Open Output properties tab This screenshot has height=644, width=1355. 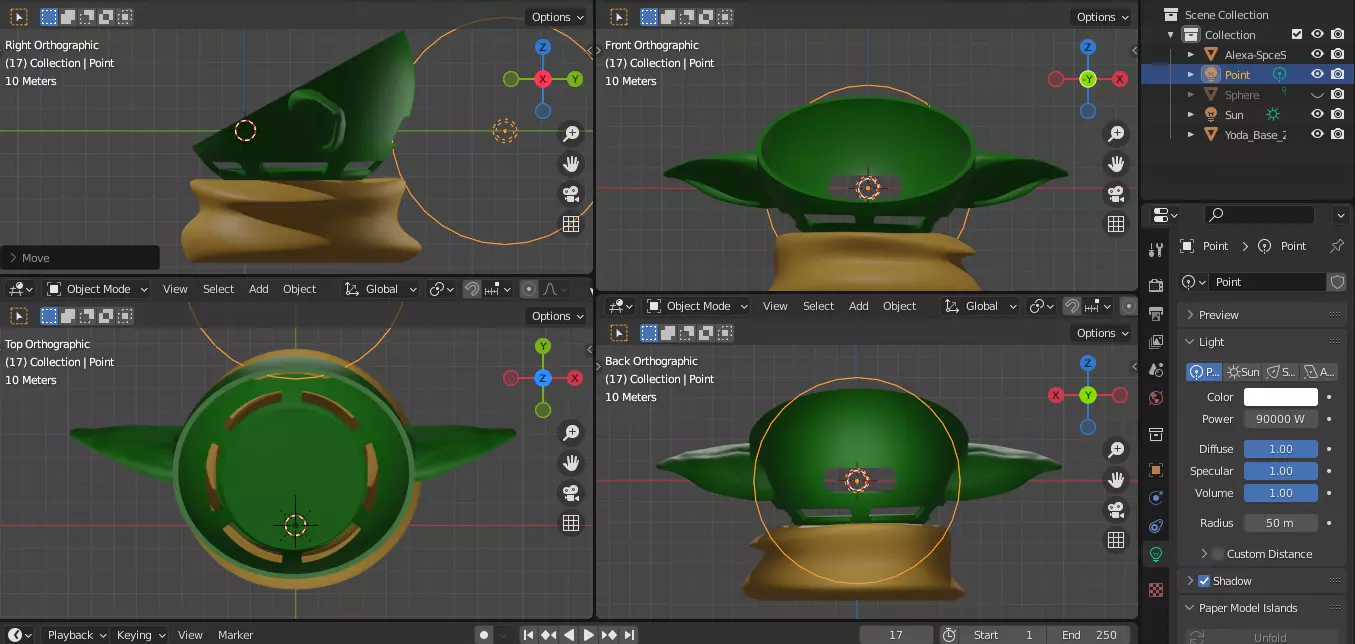[x=1156, y=314]
